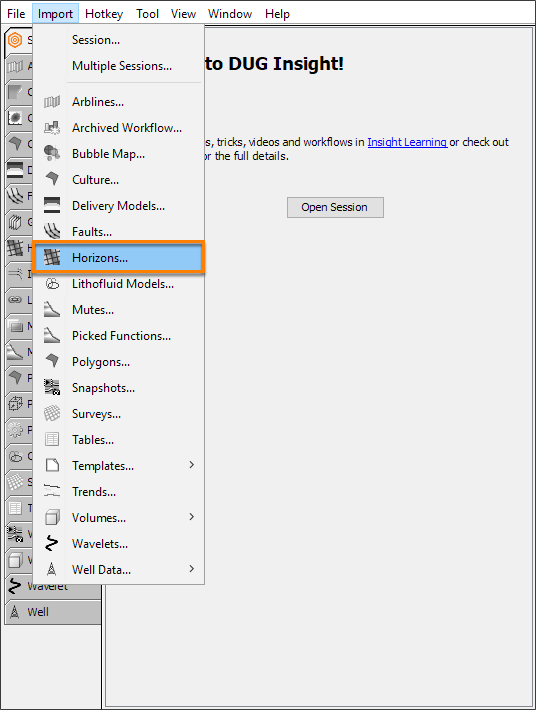Click the Well Data derrick icon
Image resolution: width=536 pixels, height=710 pixels.
pyautogui.click(x=52, y=569)
